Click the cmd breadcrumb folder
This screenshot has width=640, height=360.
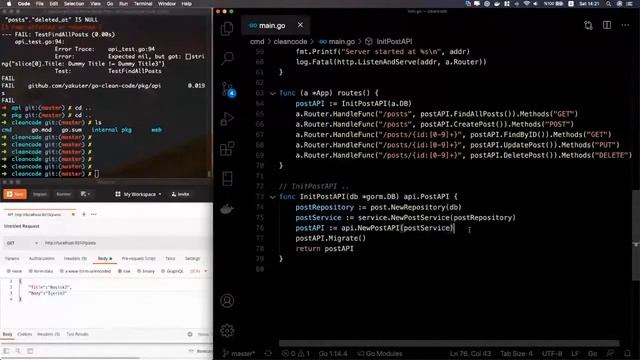click(x=257, y=41)
